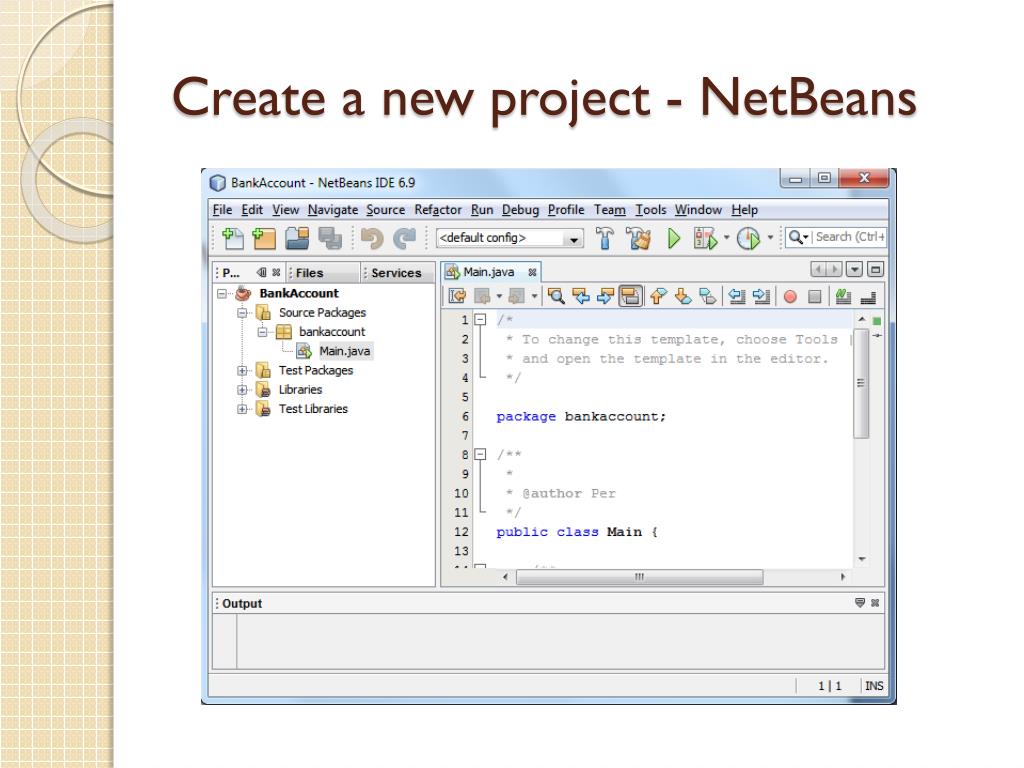Open the Tools menu

click(x=650, y=210)
